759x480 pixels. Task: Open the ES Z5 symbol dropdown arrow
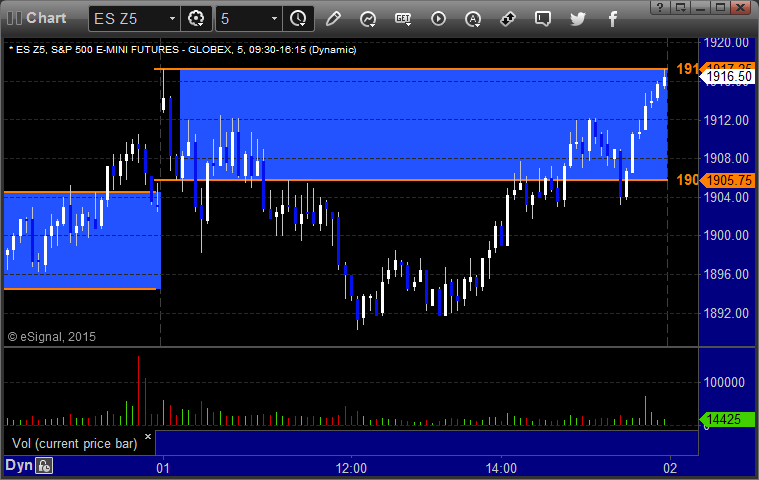(172, 19)
